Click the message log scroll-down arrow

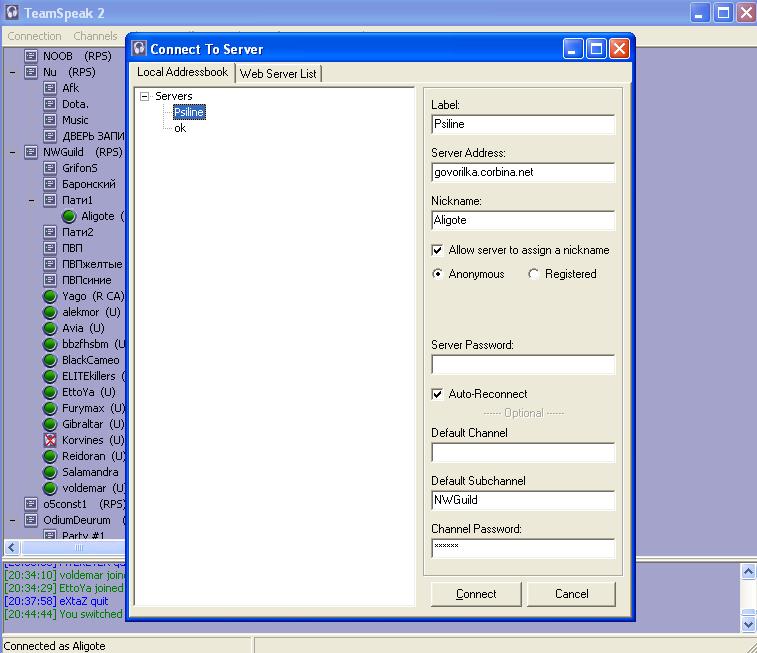coord(748,625)
